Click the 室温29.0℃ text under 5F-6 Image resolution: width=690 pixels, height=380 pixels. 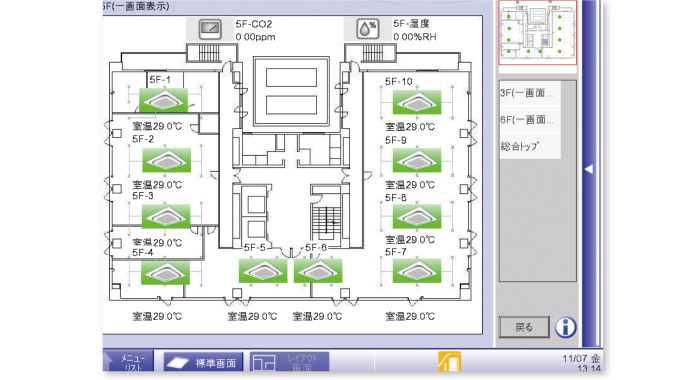[317, 316]
